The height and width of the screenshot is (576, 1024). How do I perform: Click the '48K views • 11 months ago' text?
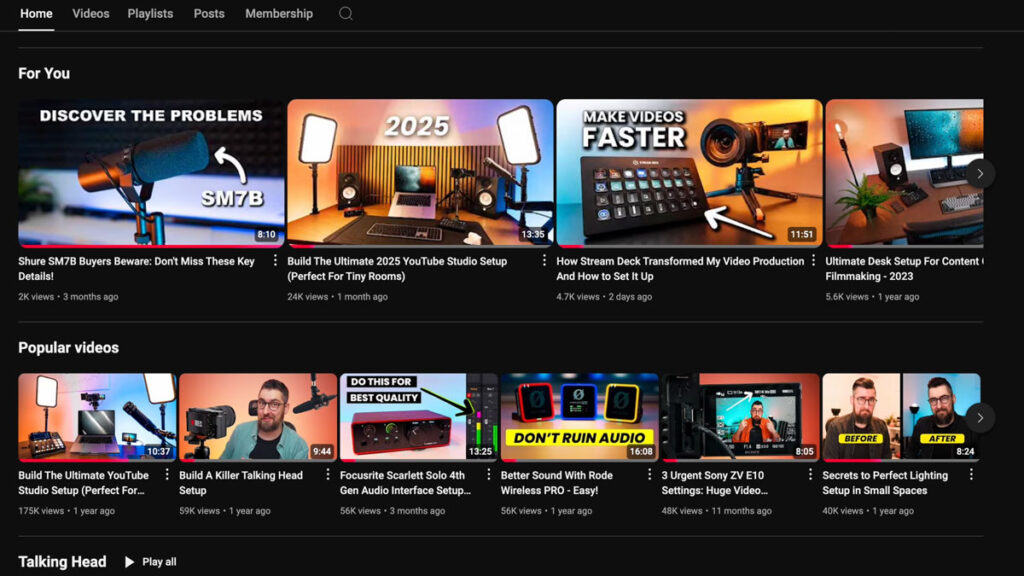[716, 511]
